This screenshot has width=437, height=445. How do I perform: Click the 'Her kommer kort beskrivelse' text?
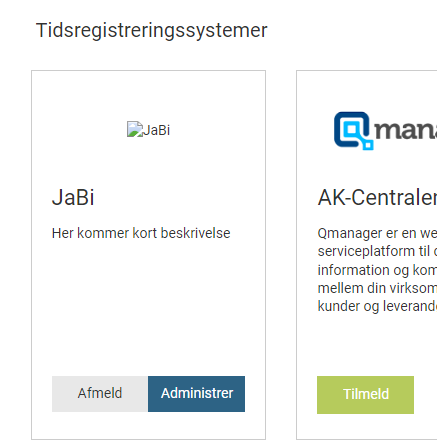(x=141, y=233)
